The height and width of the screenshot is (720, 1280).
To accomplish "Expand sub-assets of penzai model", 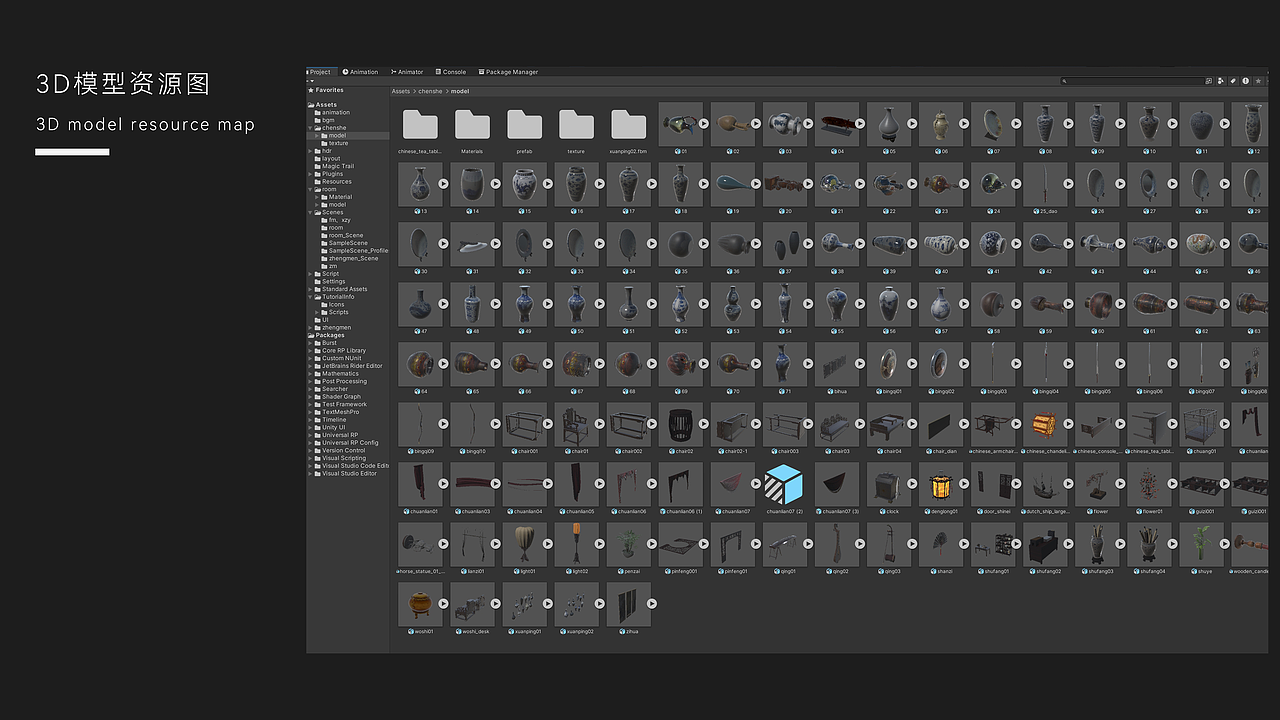I will [652, 544].
